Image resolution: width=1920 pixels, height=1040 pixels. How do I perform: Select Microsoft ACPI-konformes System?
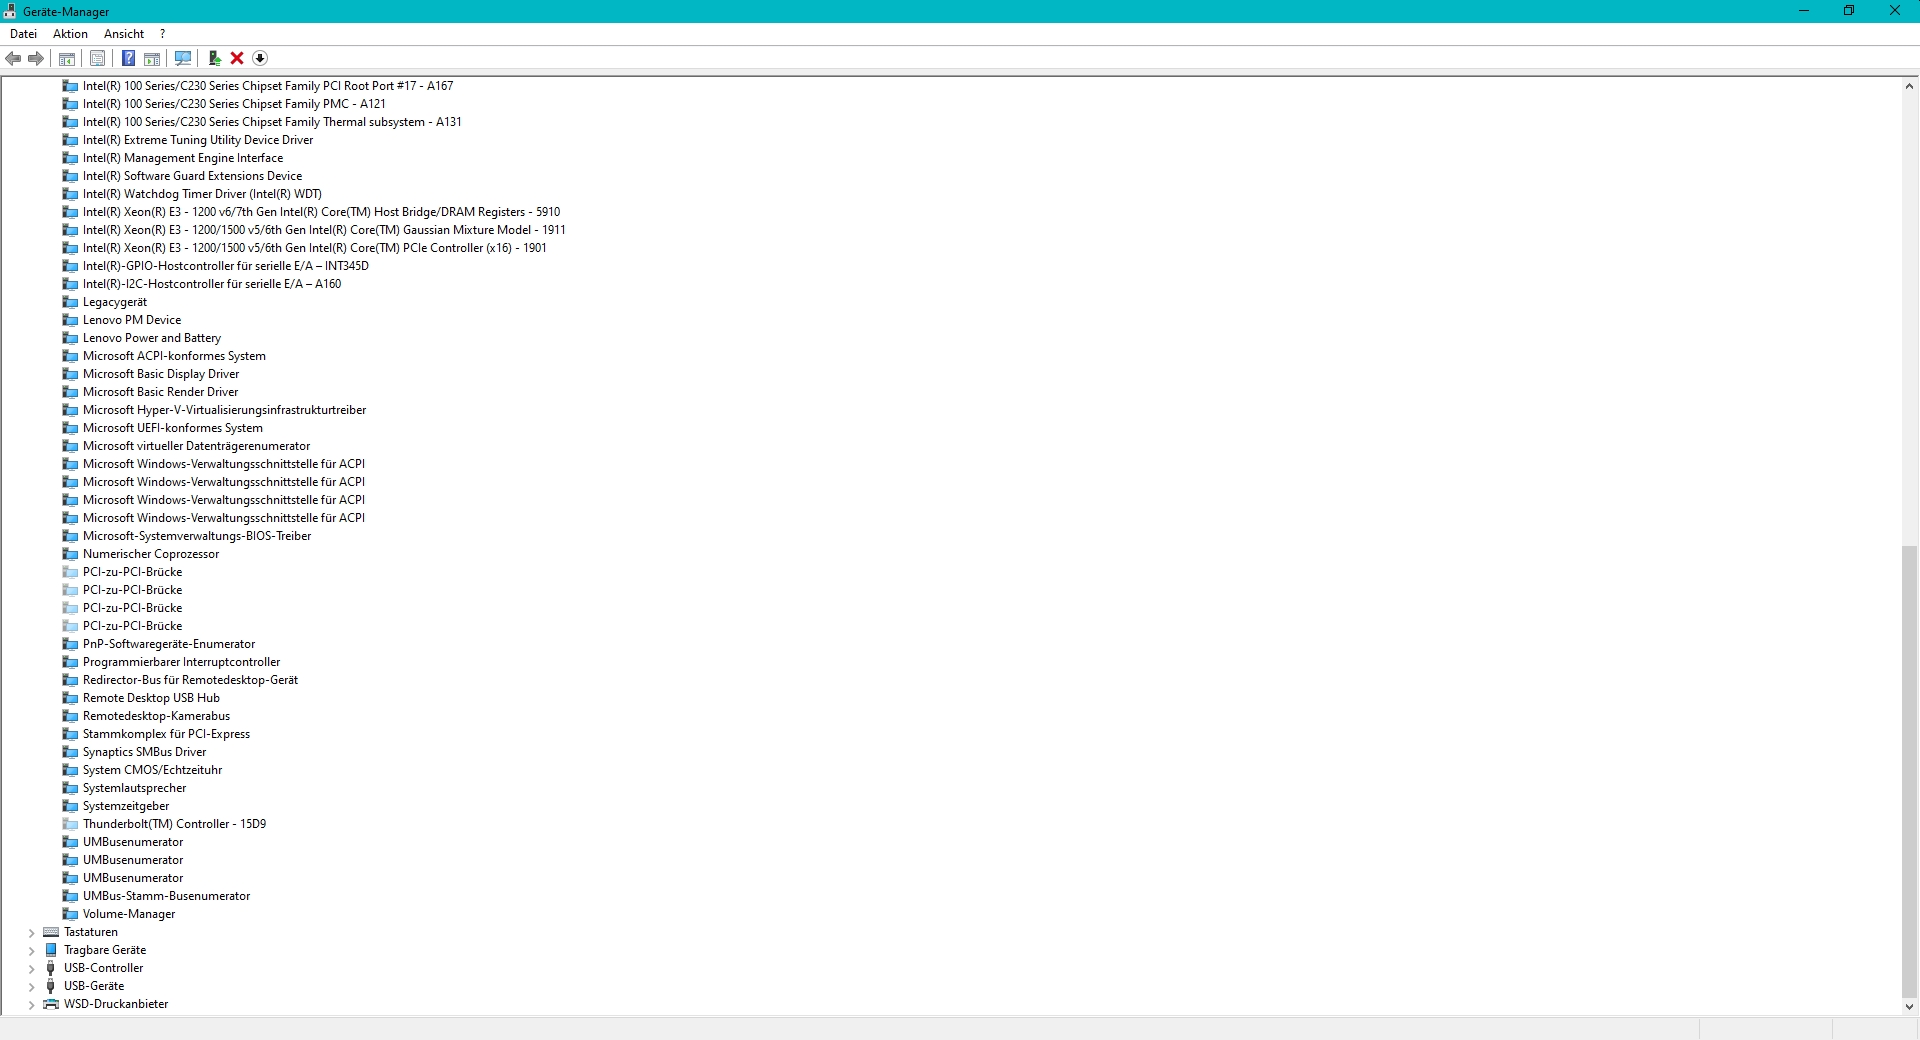(x=174, y=356)
